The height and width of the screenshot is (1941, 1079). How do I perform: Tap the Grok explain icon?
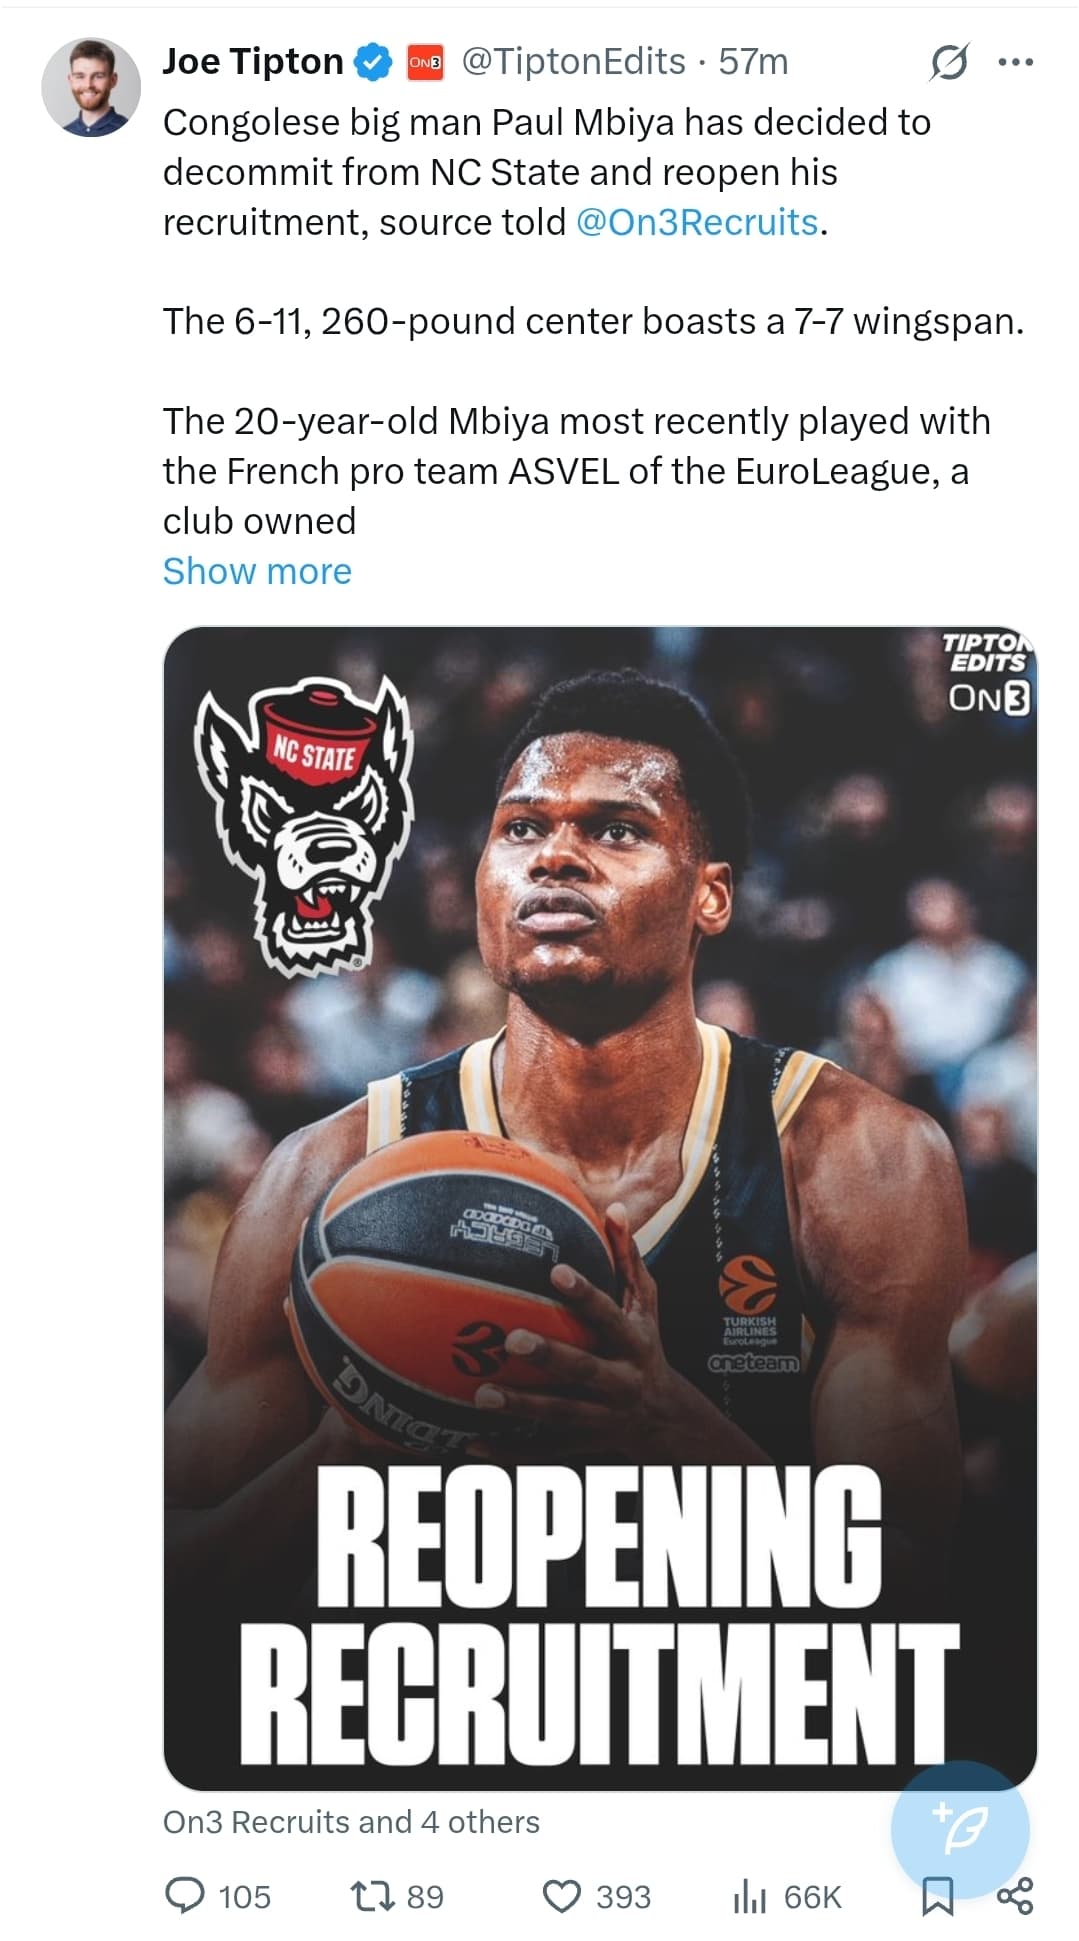[948, 62]
